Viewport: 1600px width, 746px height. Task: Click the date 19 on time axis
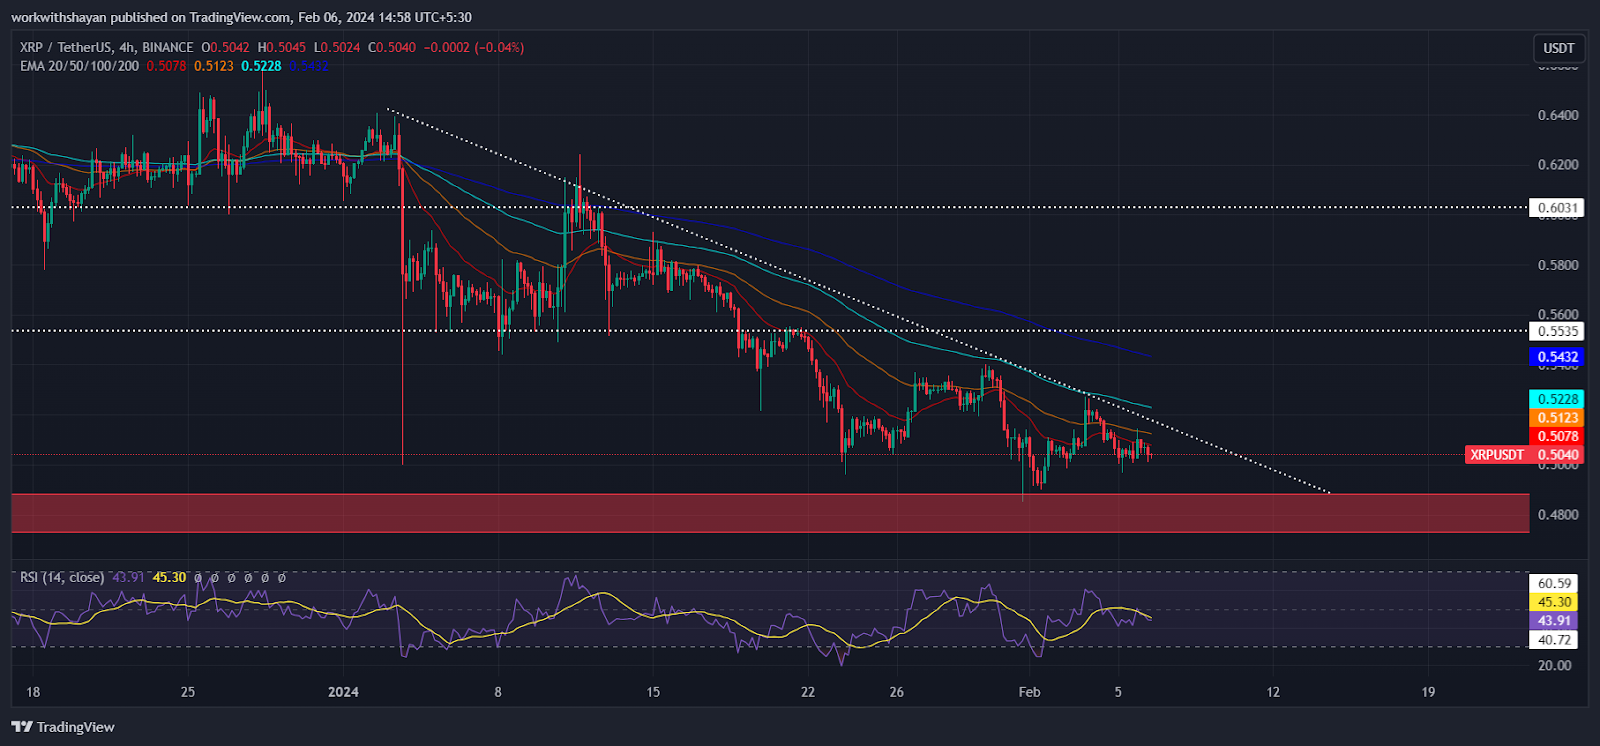tap(1428, 692)
